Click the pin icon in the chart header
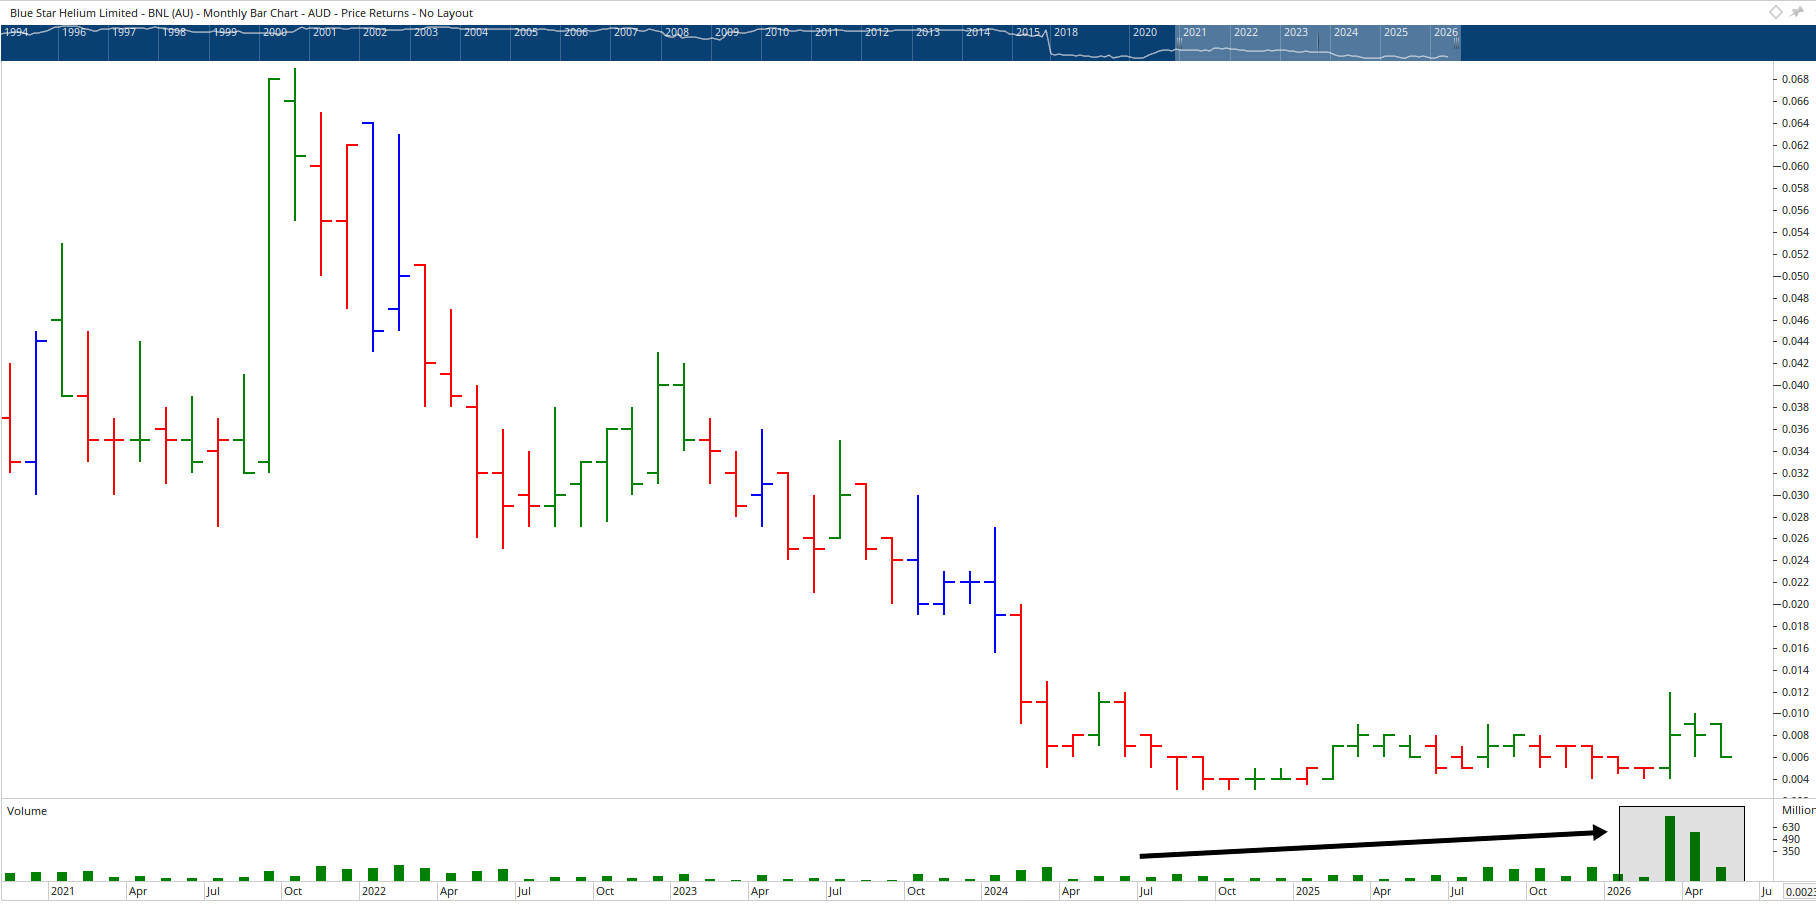The image size is (1816, 907). [1797, 12]
